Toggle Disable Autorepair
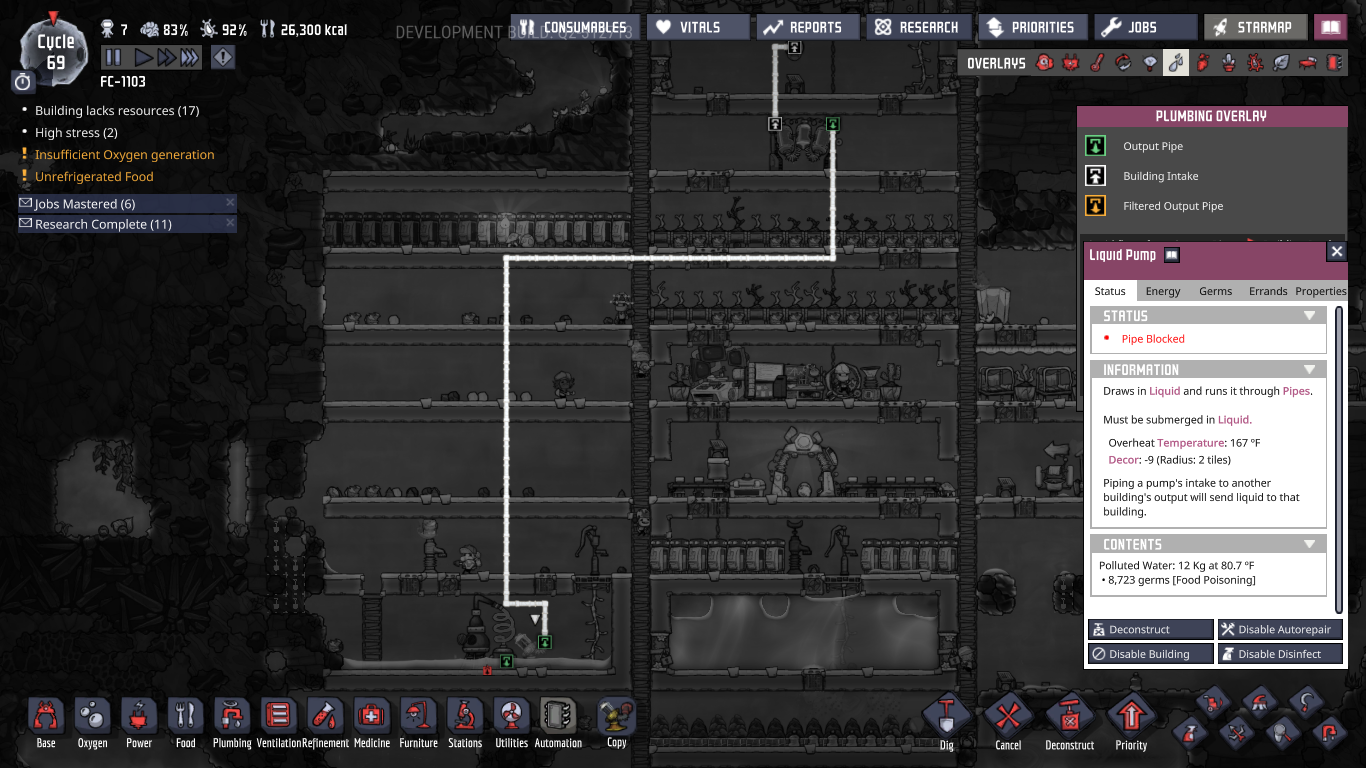 [x=1280, y=630]
